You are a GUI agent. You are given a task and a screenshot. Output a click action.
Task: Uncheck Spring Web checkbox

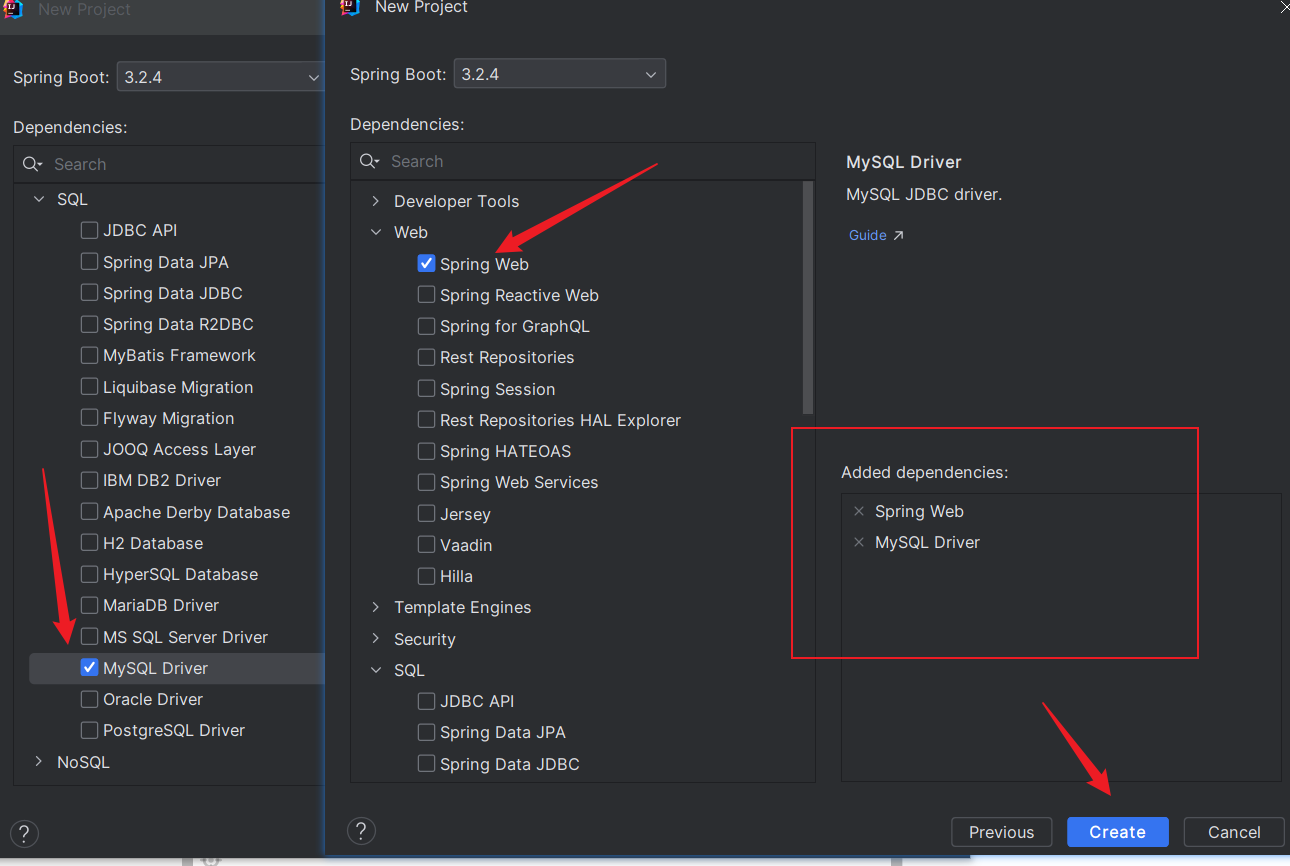[x=426, y=263]
